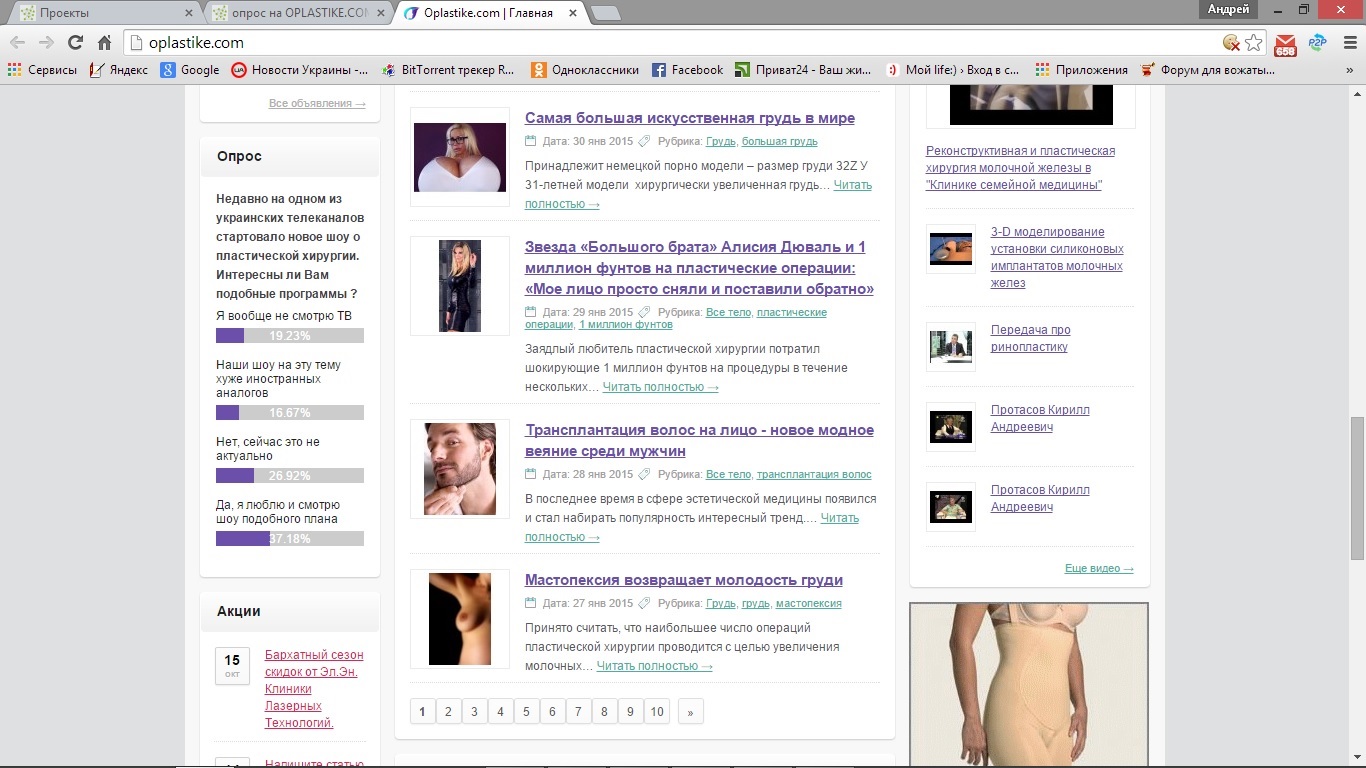Screen dimensions: 1366x768
Task: Click the 1 миллион фунтов rubric tag
Action: tap(626, 325)
